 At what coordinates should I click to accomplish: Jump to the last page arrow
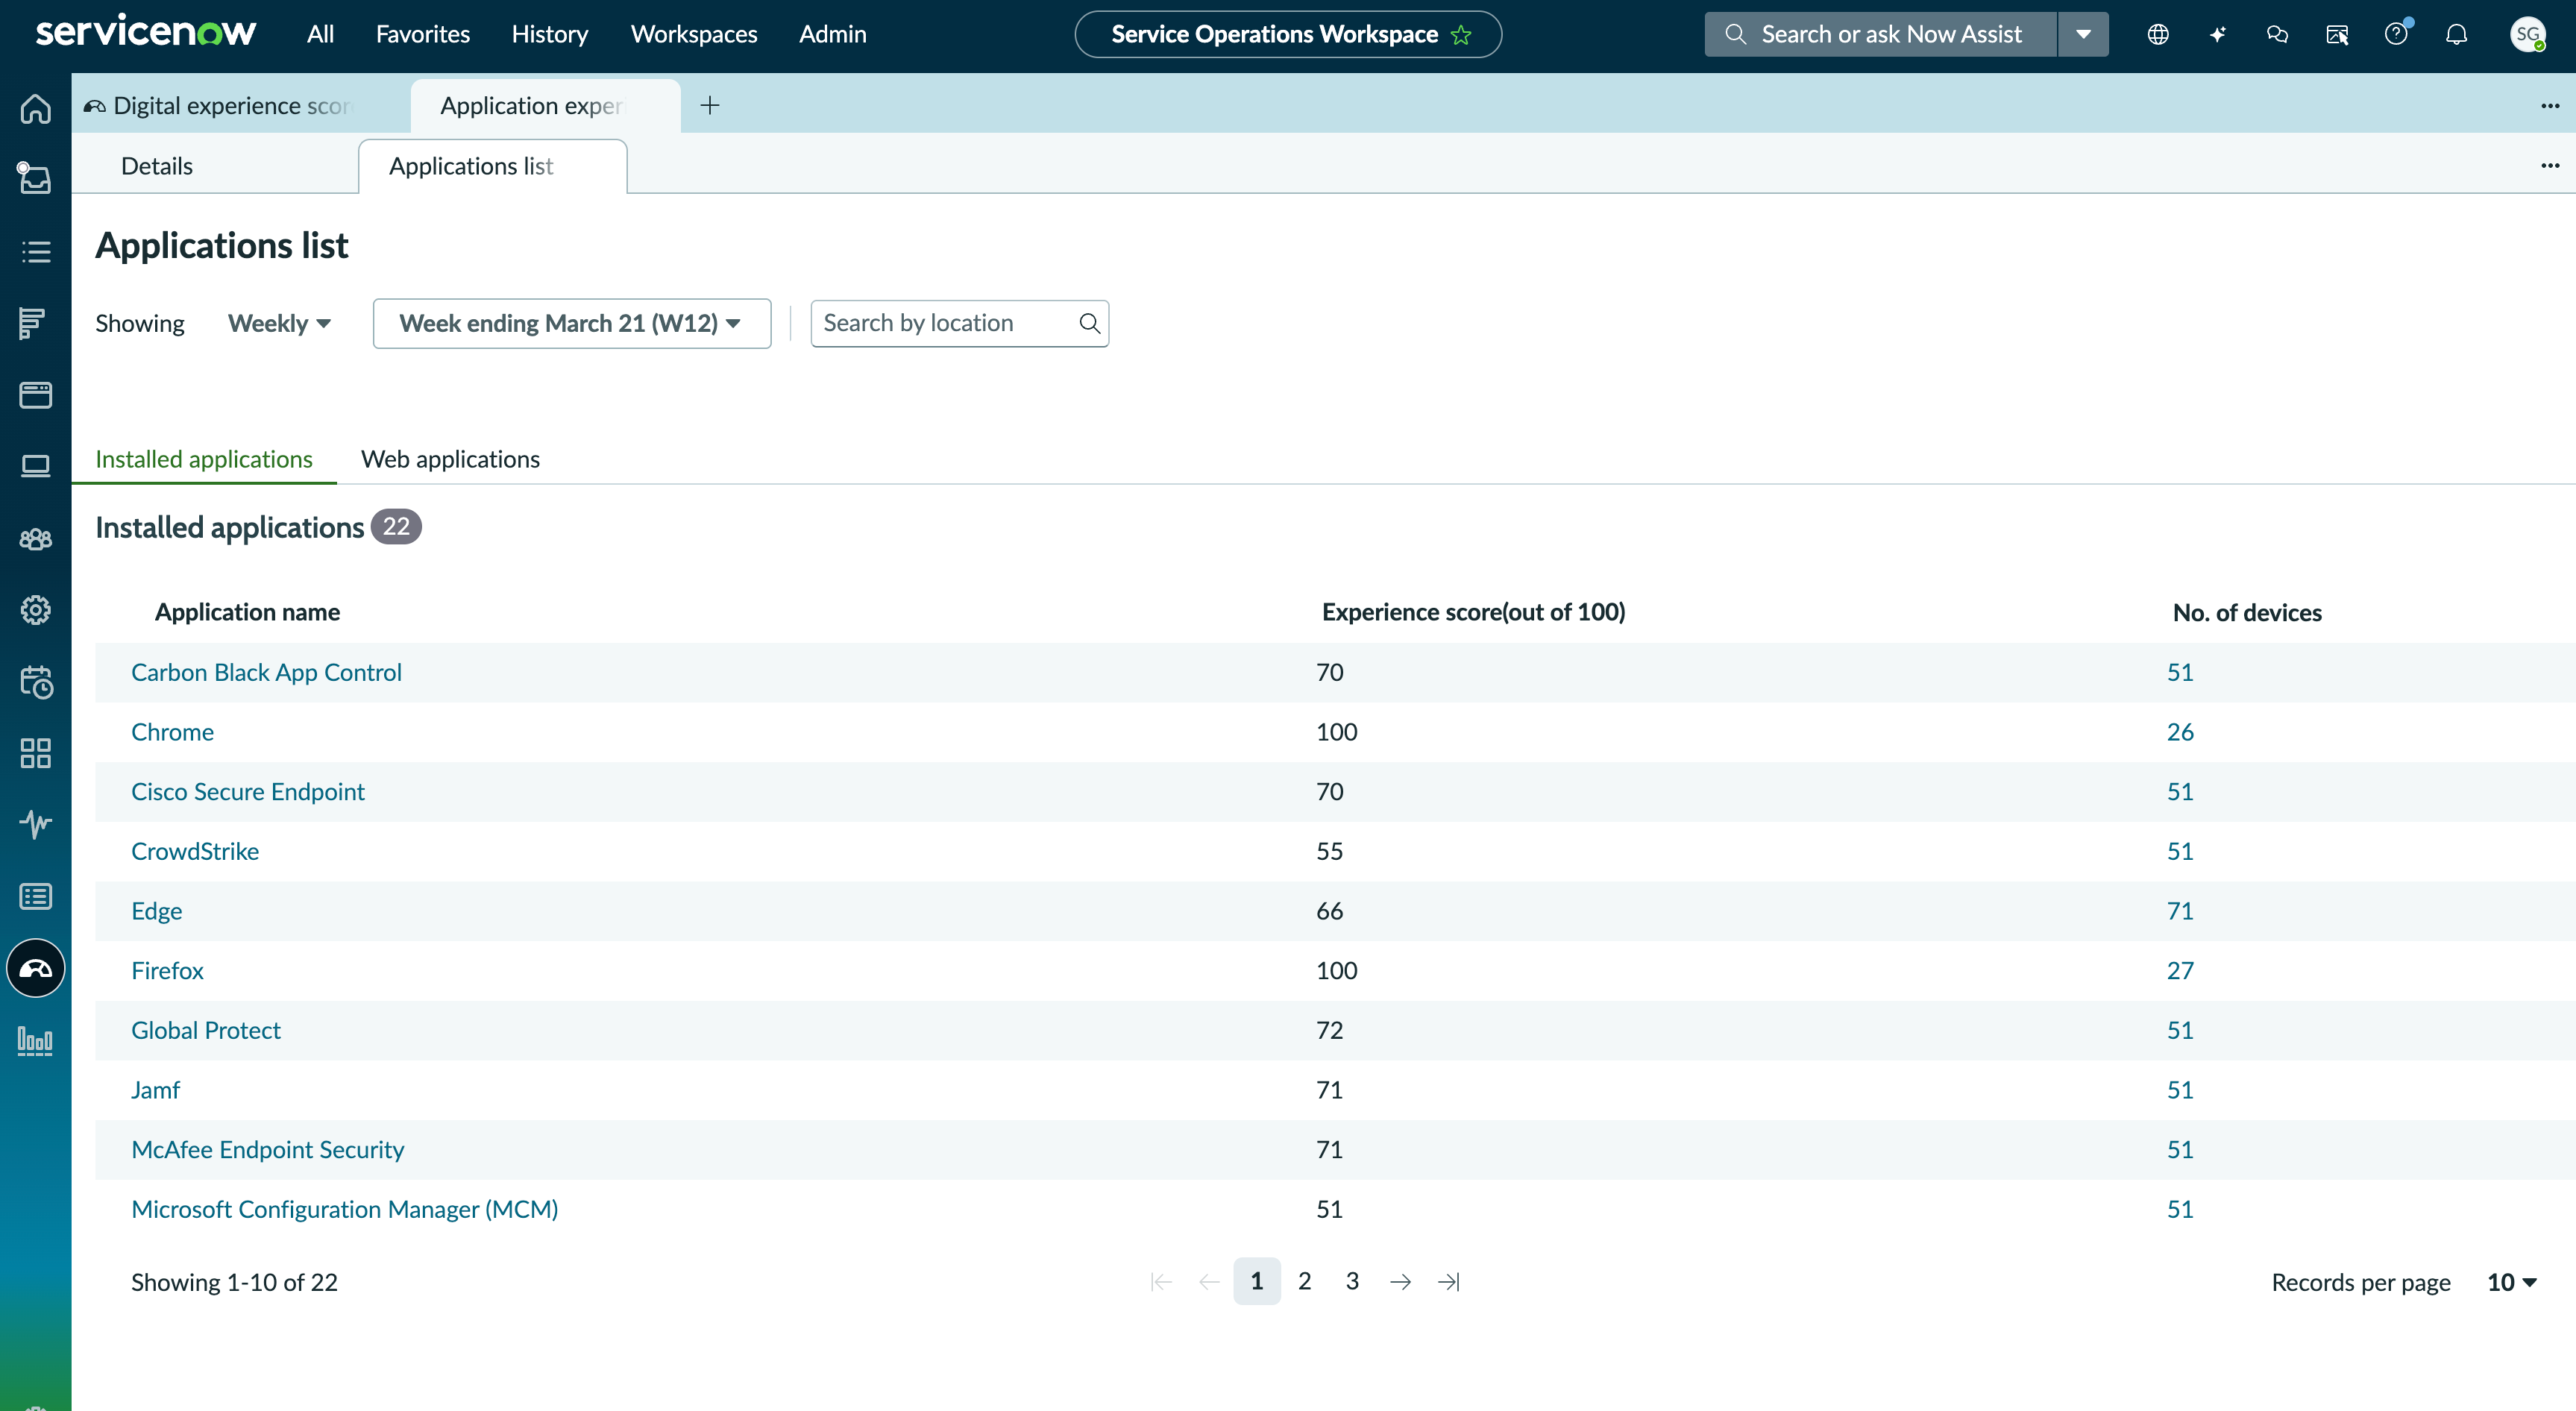(1449, 1281)
